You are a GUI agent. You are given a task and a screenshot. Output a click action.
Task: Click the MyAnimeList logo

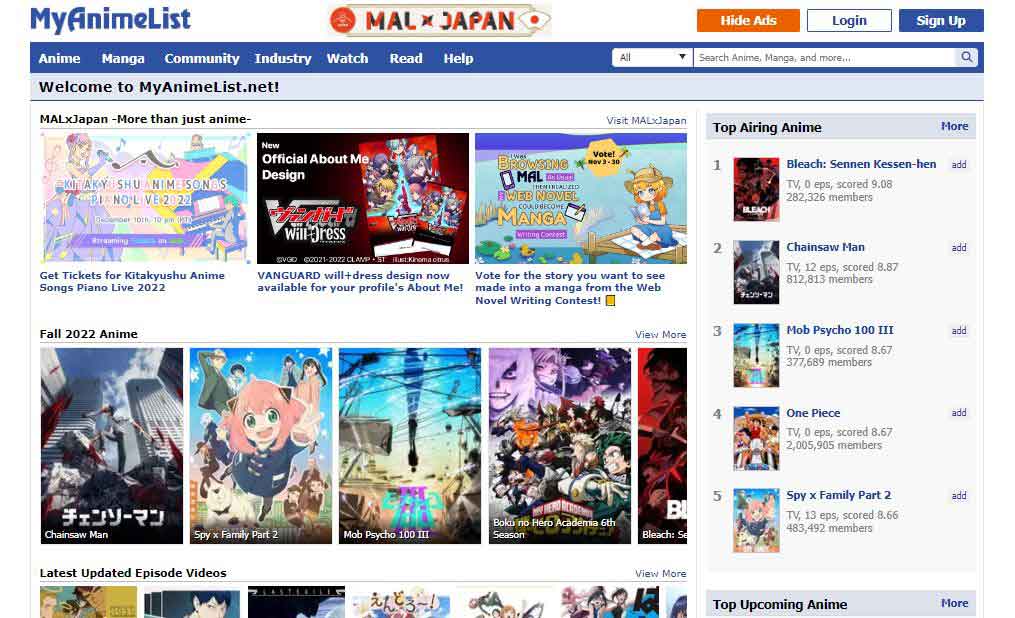pos(110,18)
